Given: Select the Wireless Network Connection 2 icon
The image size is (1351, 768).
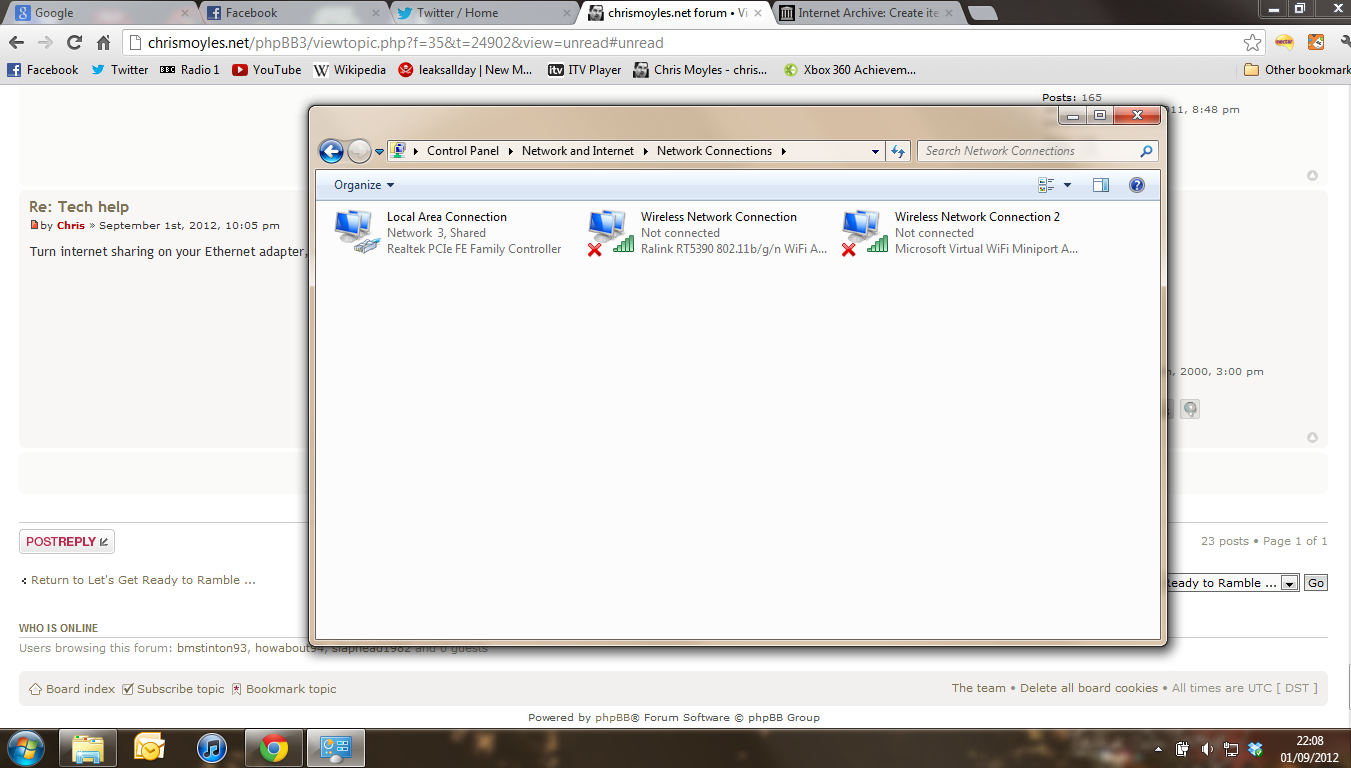Looking at the screenshot, I should [864, 232].
